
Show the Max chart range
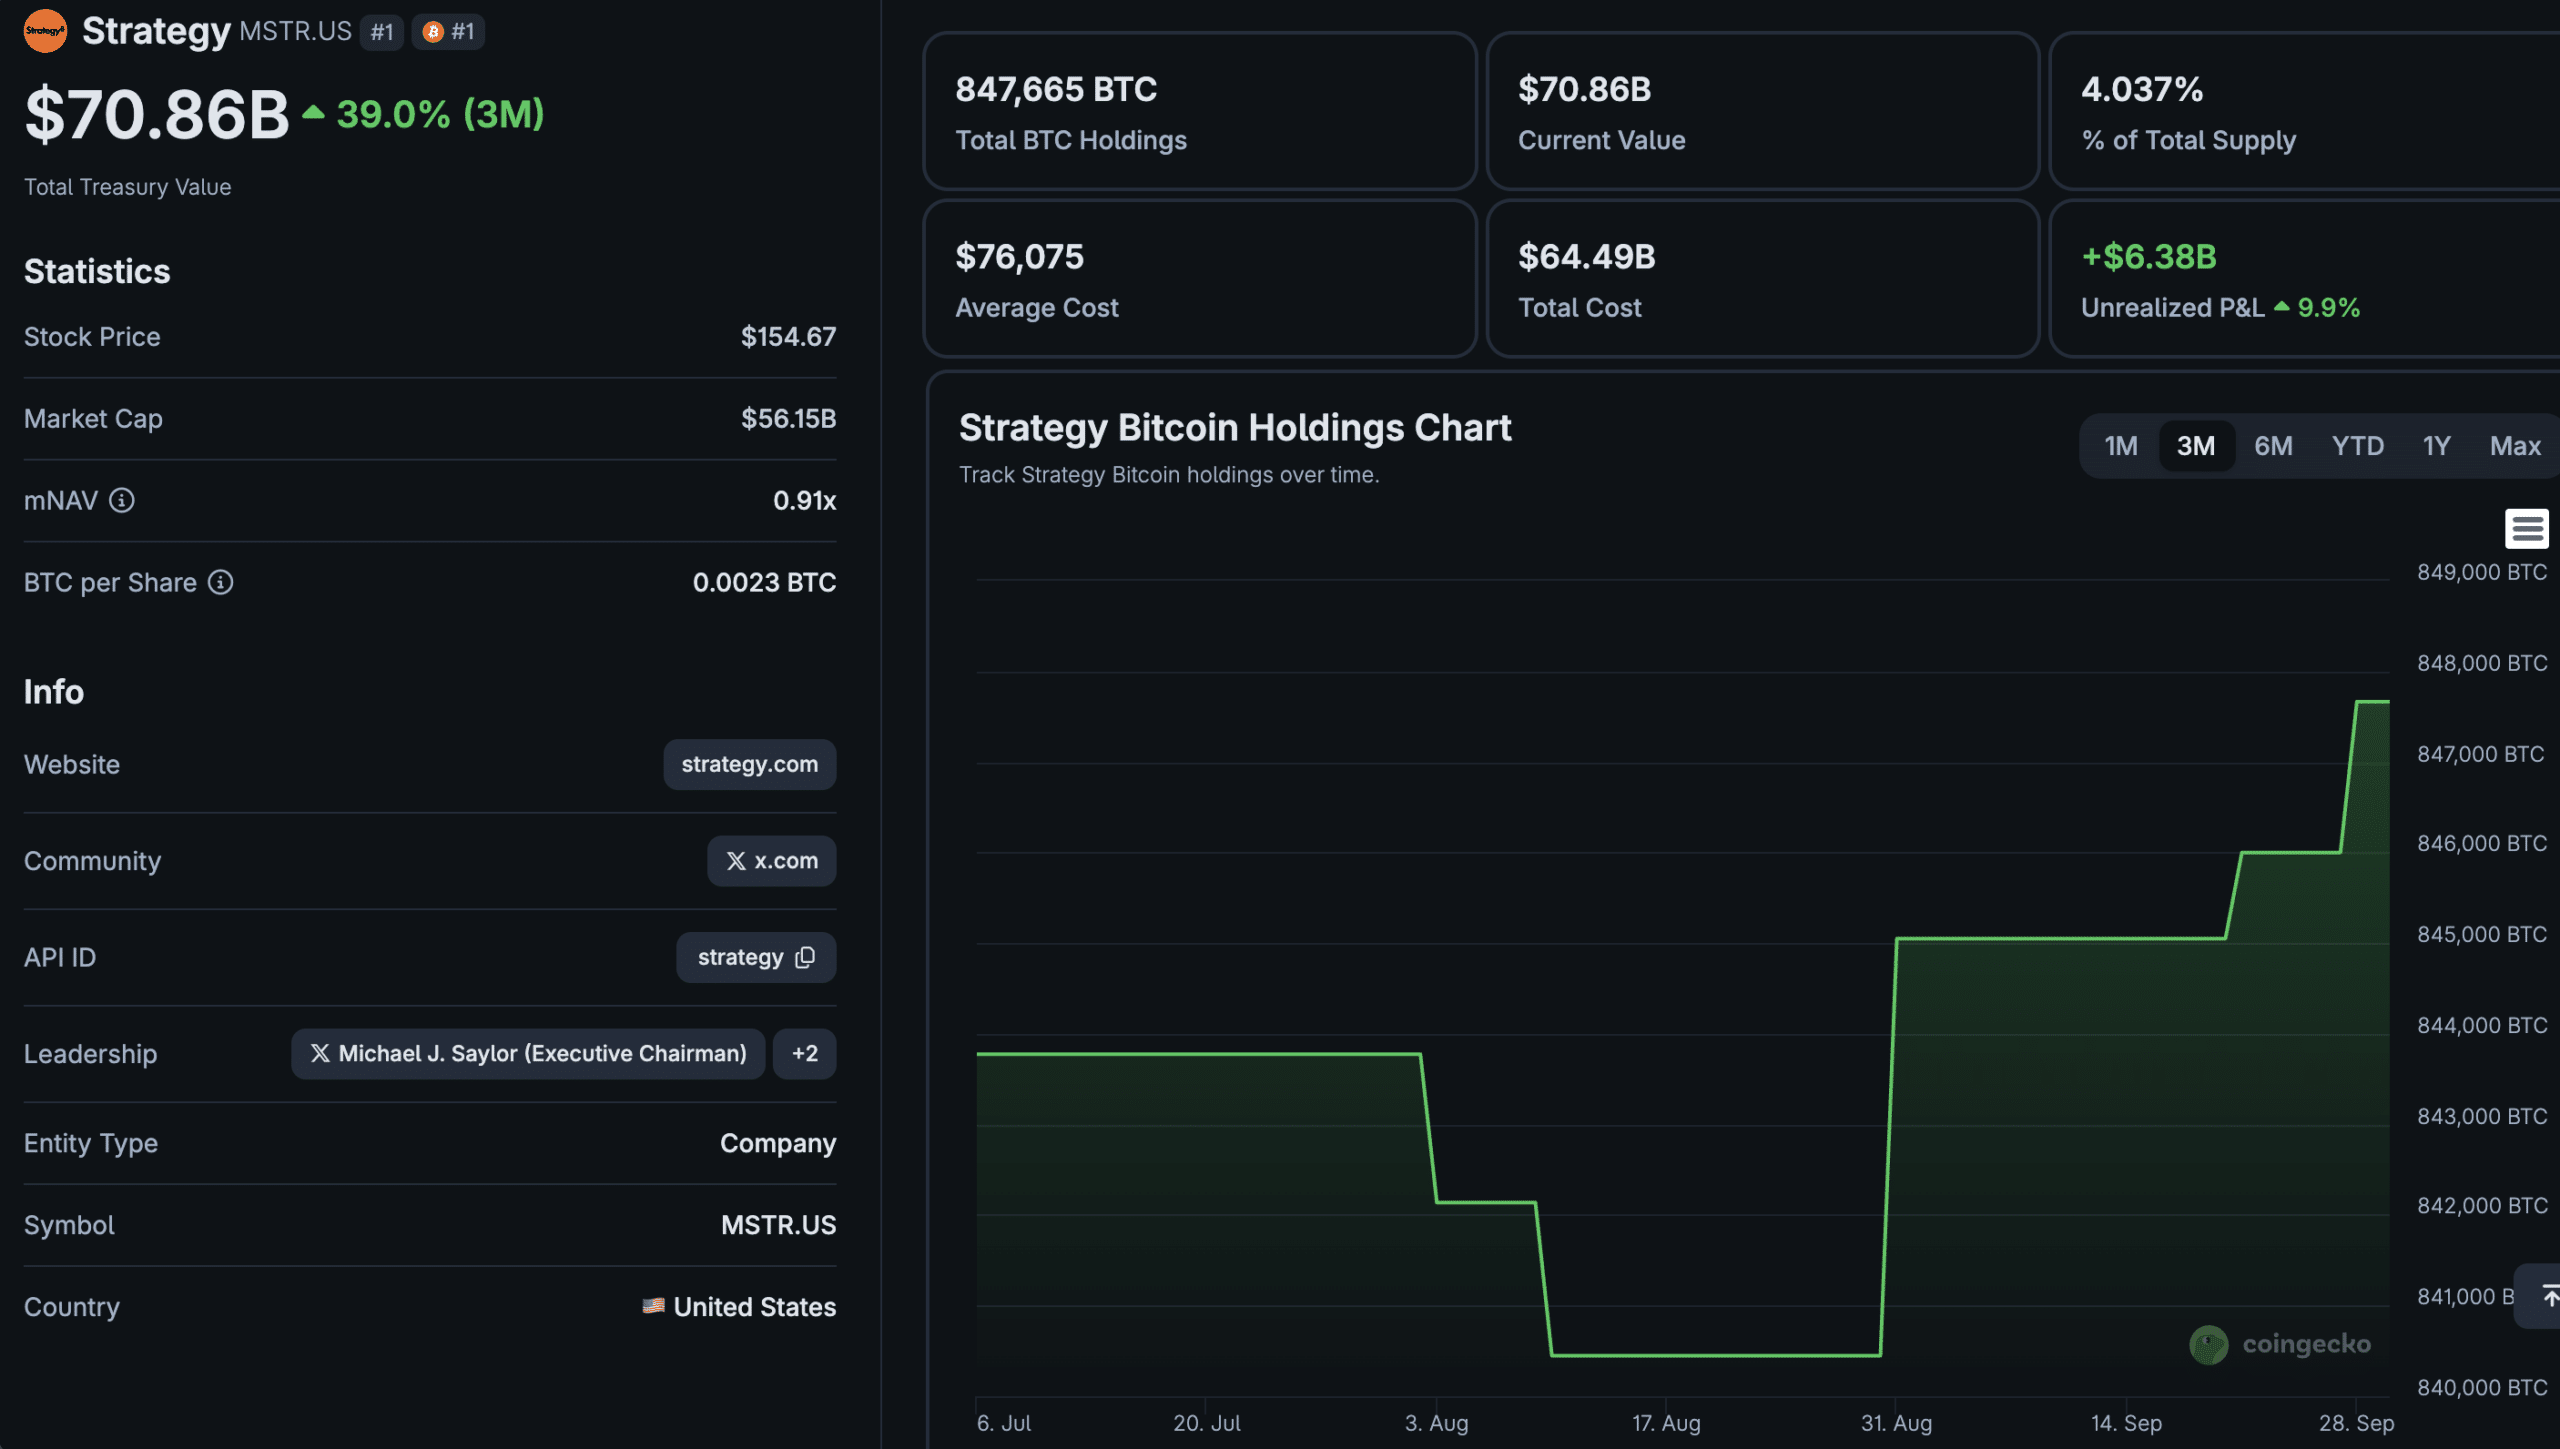click(2515, 446)
